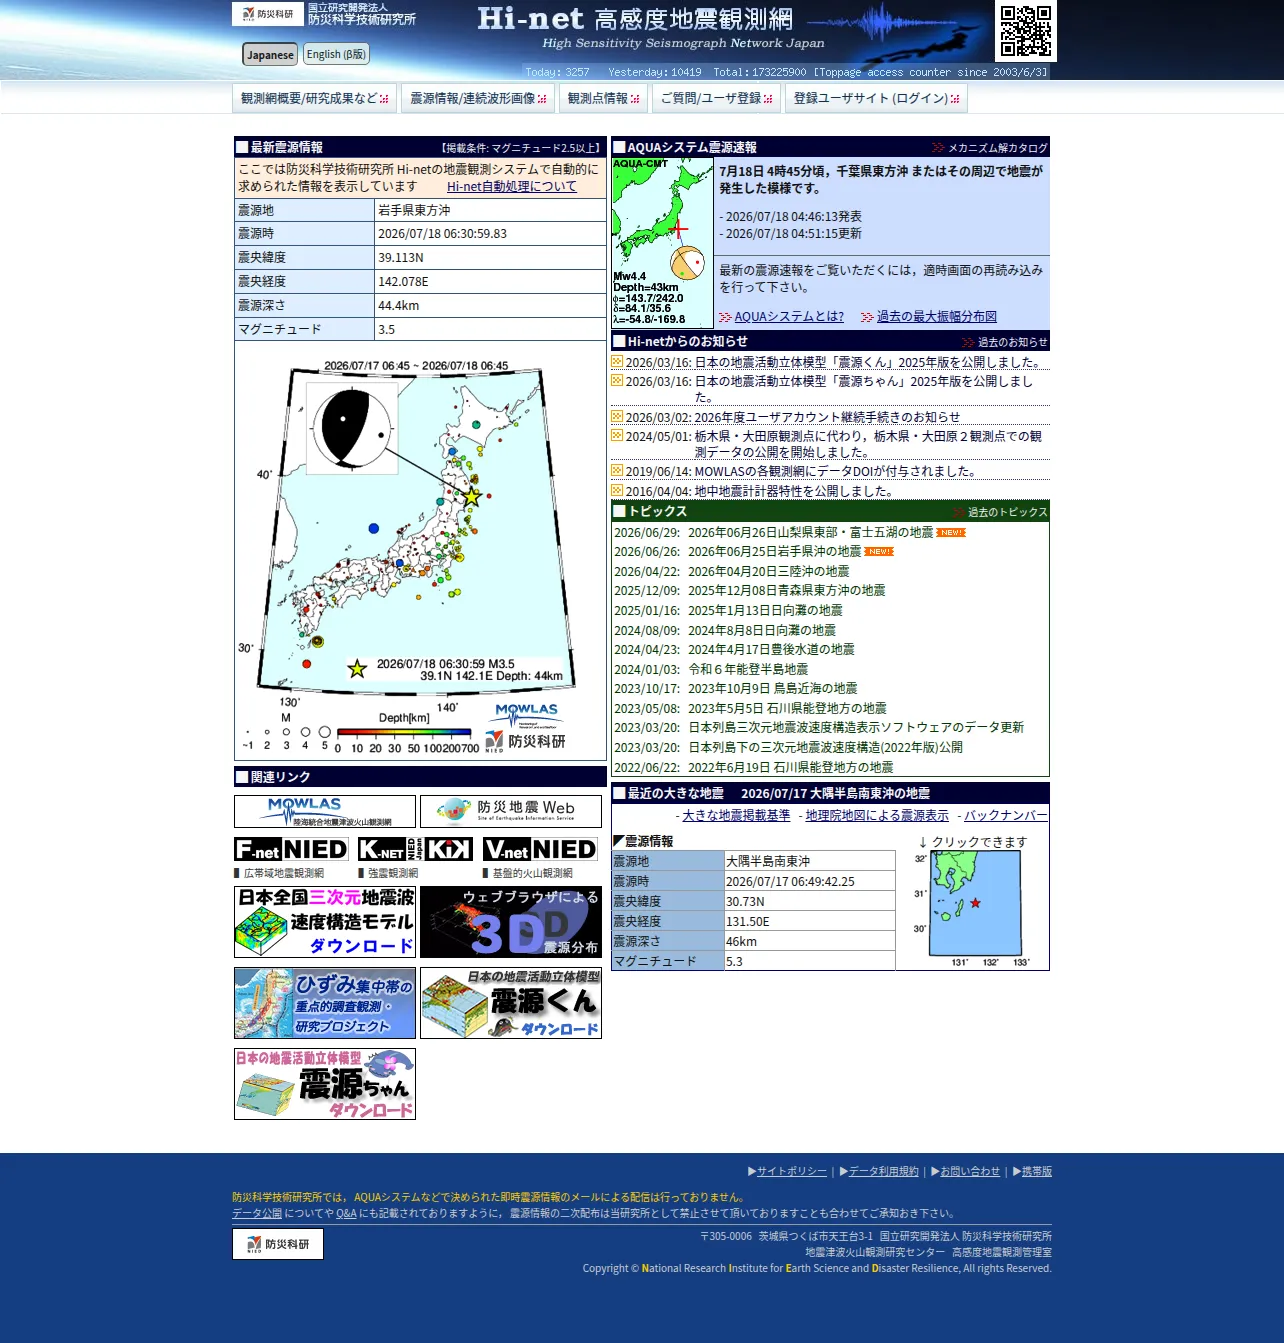Open the データ利用規約 footer link
This screenshot has height=1343, width=1284.
tap(883, 1172)
